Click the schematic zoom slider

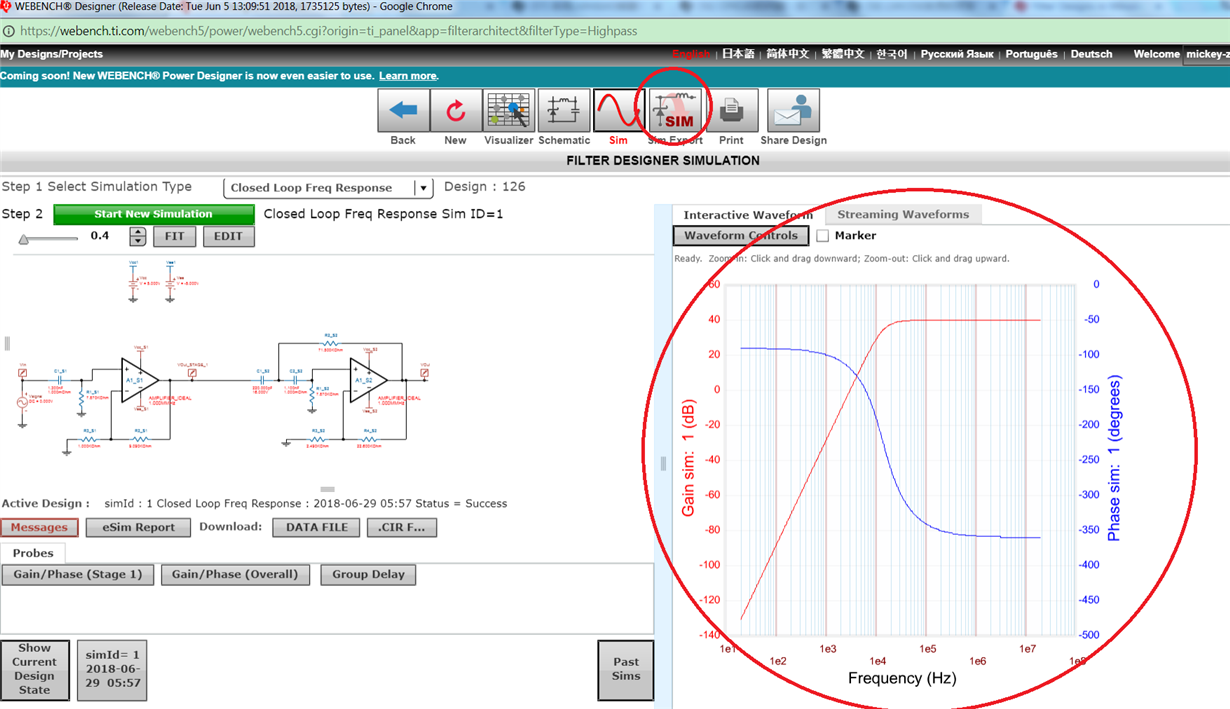point(48,238)
